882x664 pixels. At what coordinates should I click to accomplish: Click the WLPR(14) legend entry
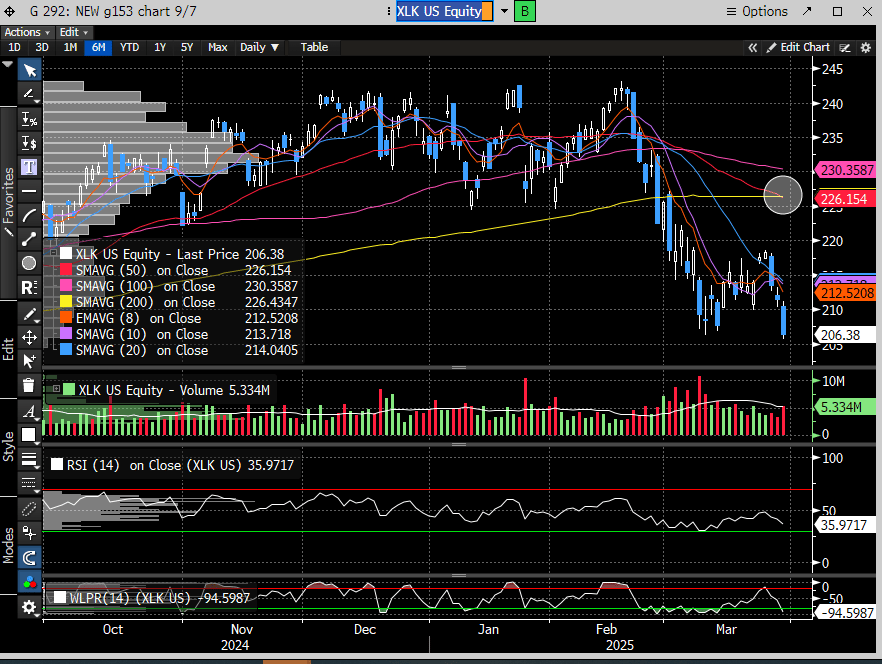pyautogui.click(x=152, y=598)
